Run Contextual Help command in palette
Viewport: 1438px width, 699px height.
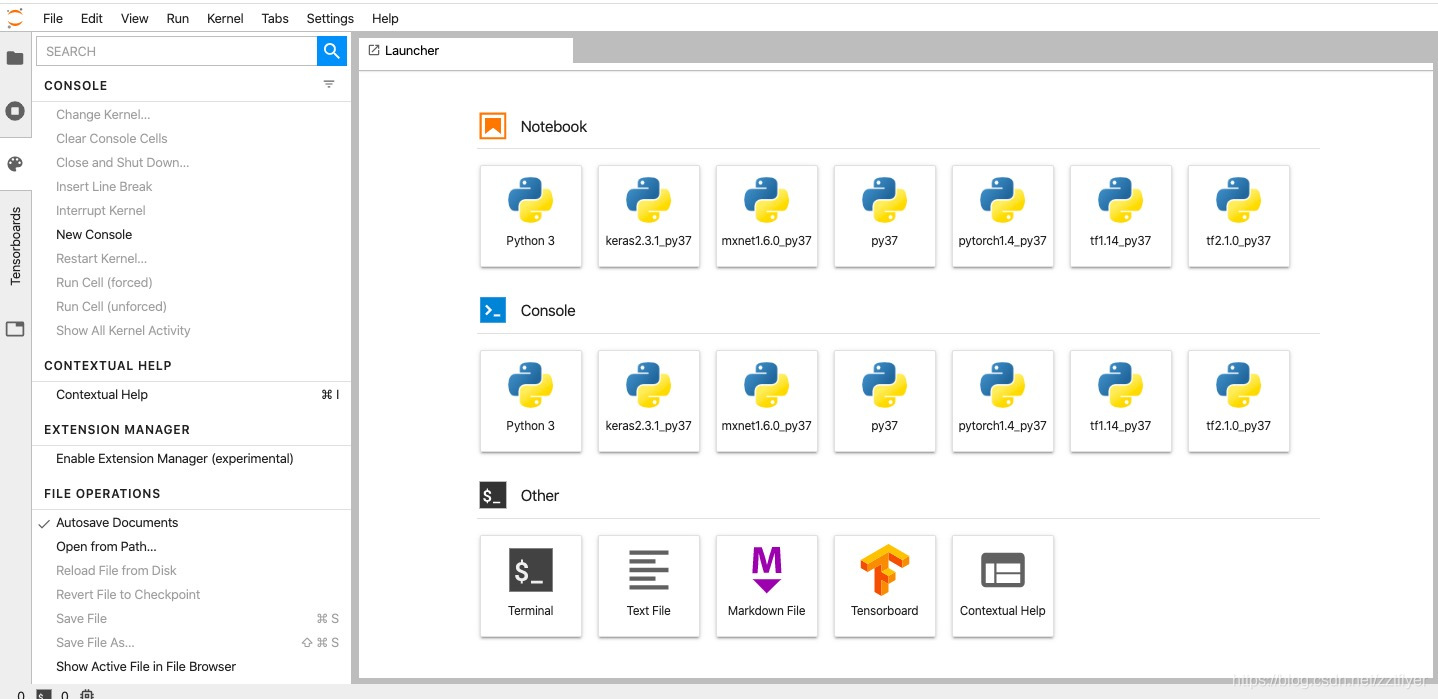point(193,395)
